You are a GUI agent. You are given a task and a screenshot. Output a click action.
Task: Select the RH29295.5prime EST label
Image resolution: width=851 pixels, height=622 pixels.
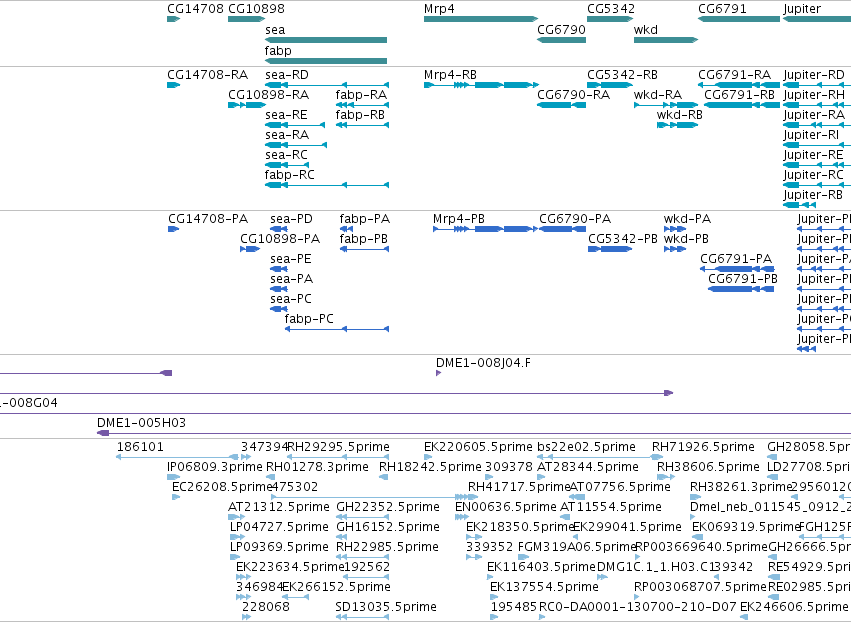[338, 447]
